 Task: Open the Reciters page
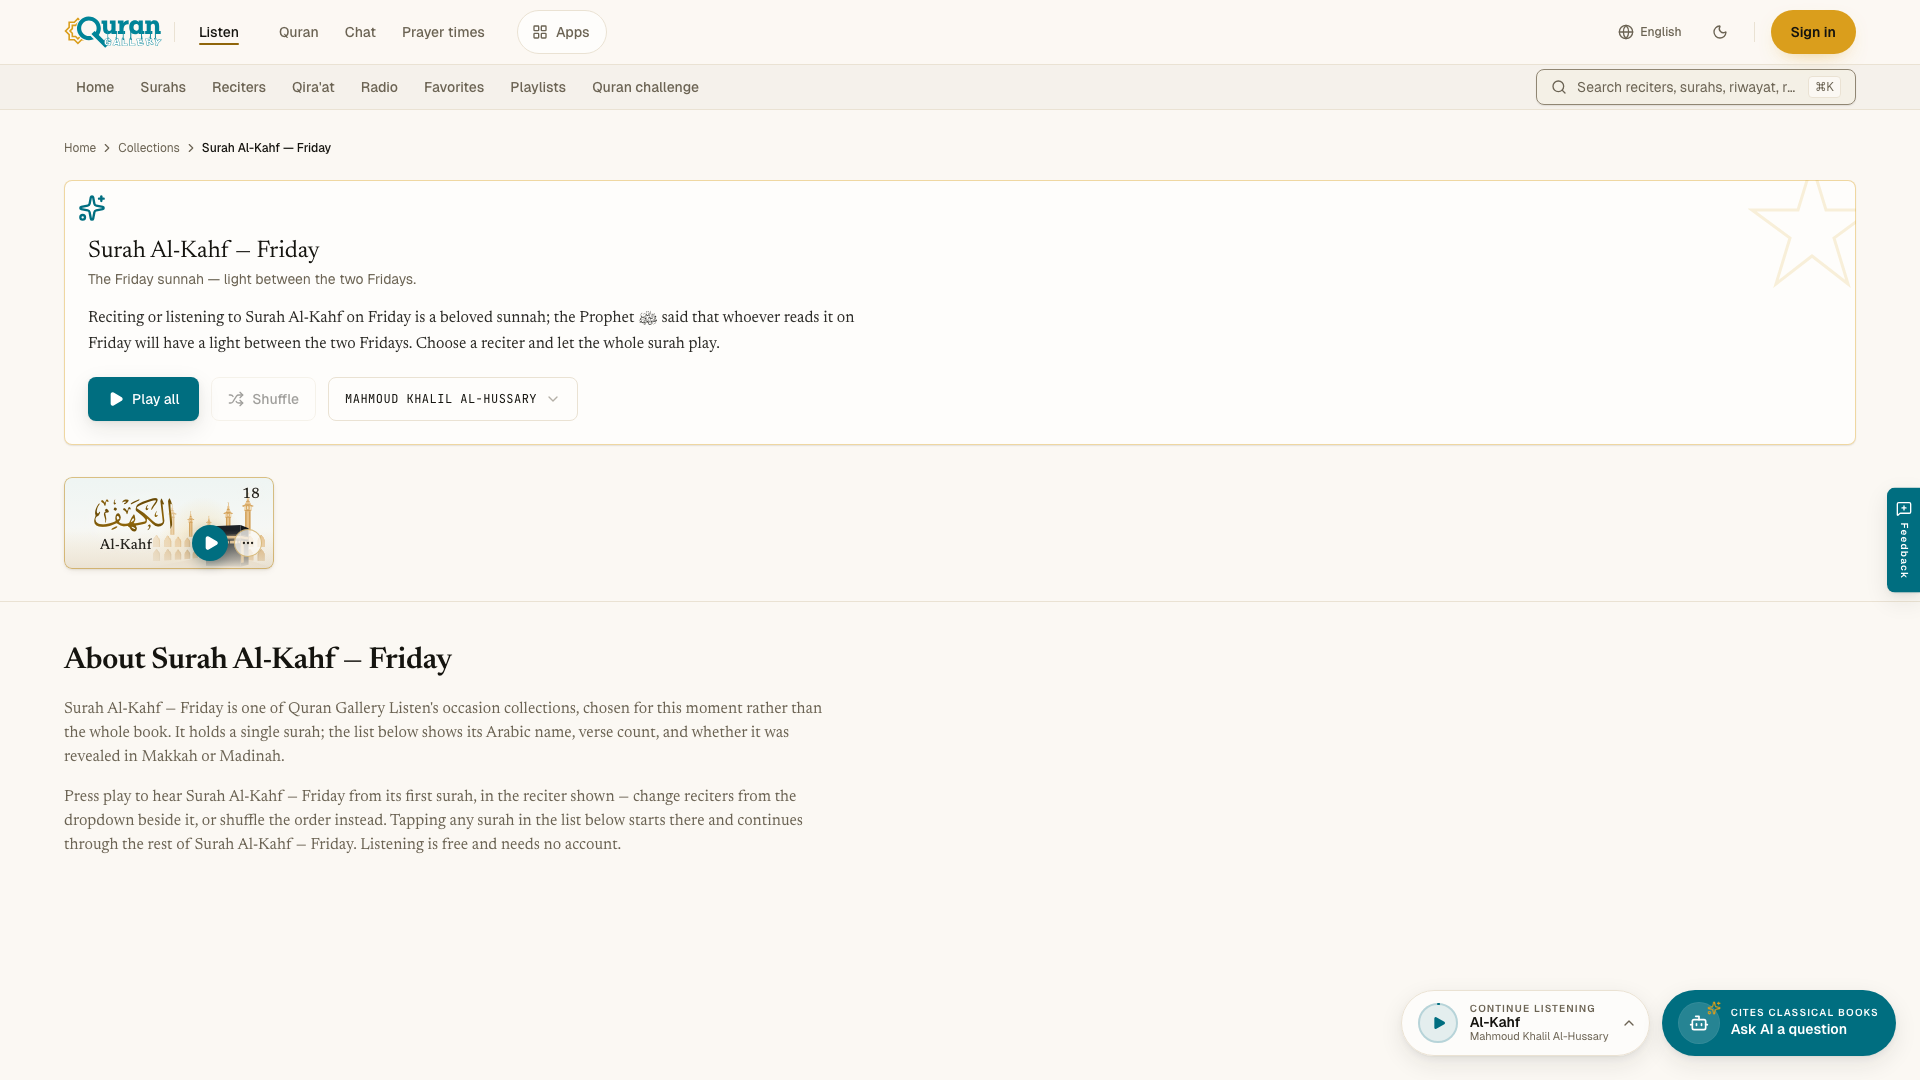click(x=239, y=87)
